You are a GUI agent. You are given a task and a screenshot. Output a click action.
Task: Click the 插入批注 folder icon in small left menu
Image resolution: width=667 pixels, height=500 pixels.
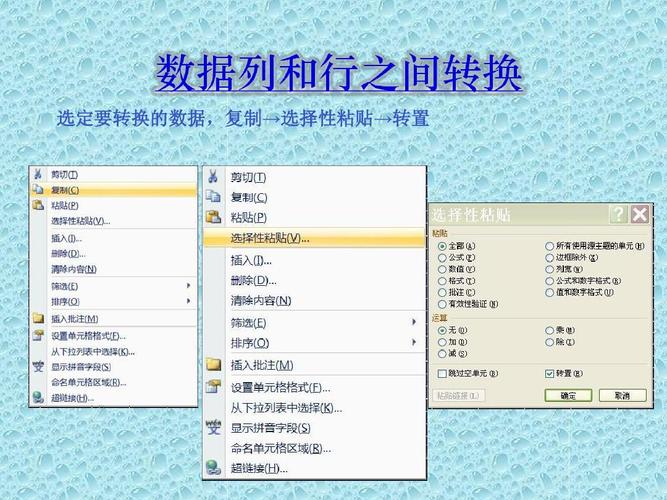coord(38,318)
